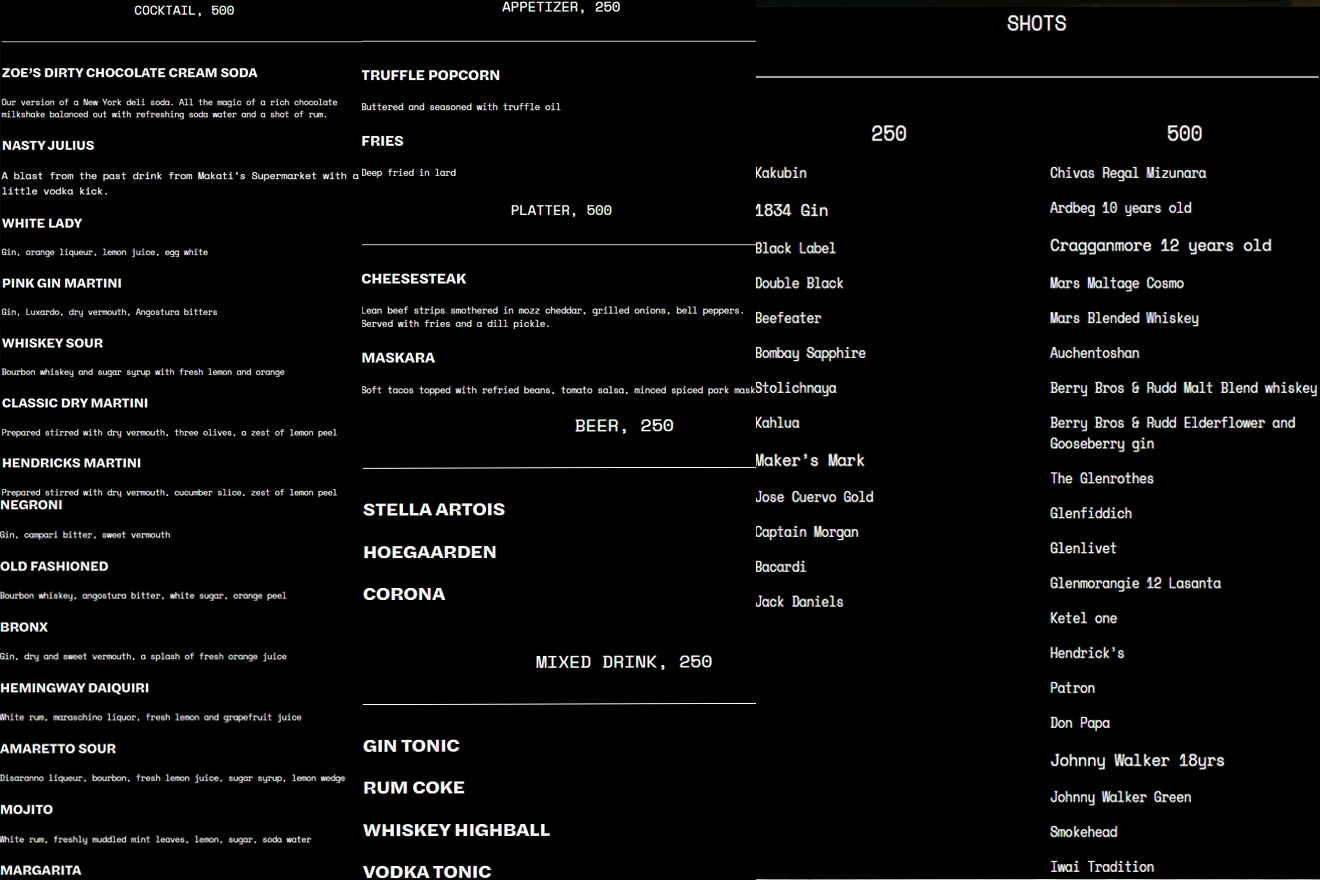Select TRUFFLE POPCORN appetizer
This screenshot has height=880, width=1320.
(x=431, y=76)
